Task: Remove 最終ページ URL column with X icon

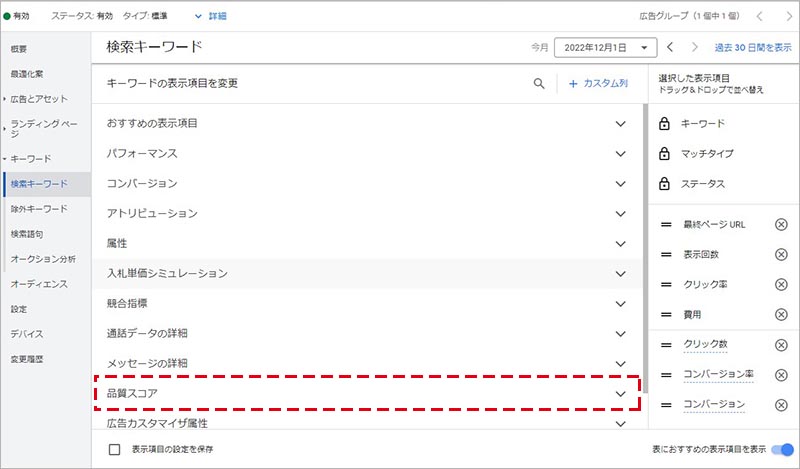Action: [781, 225]
